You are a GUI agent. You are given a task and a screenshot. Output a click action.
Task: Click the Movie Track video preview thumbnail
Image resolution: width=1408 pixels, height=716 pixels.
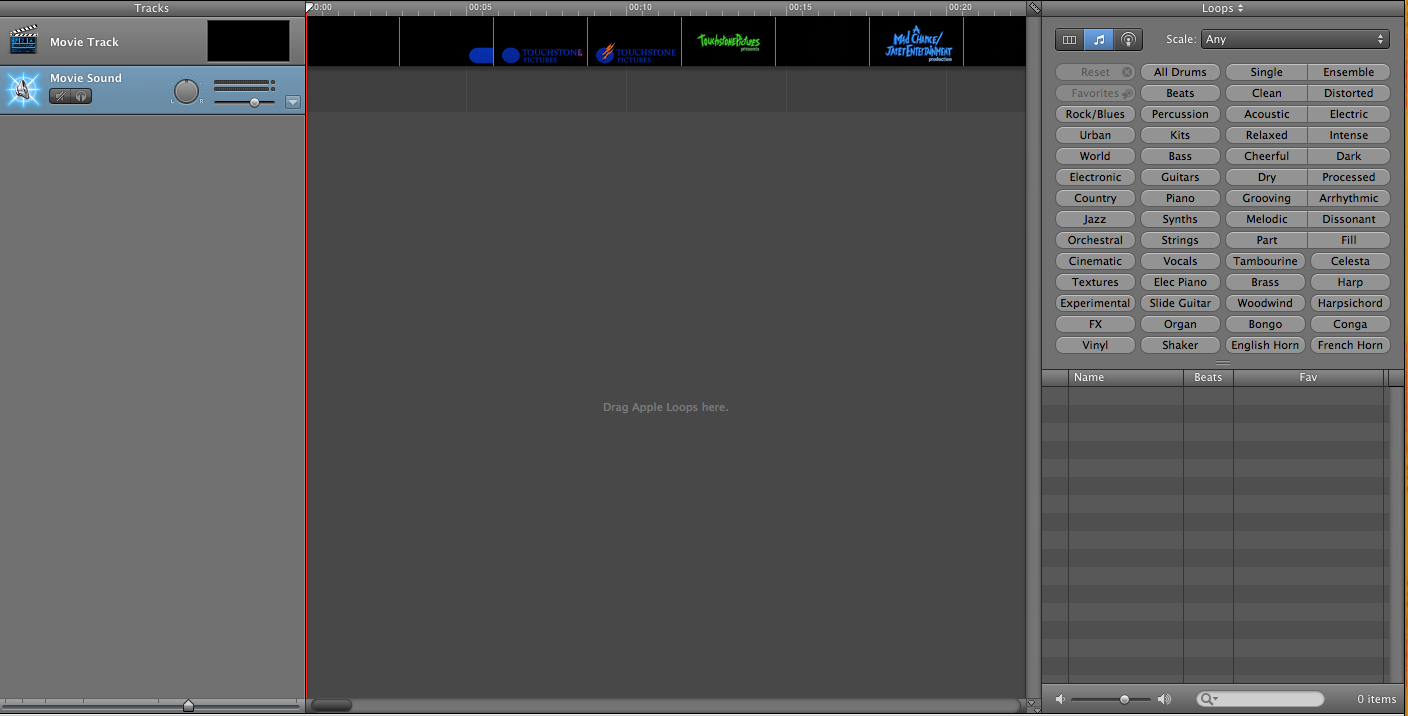click(x=249, y=41)
